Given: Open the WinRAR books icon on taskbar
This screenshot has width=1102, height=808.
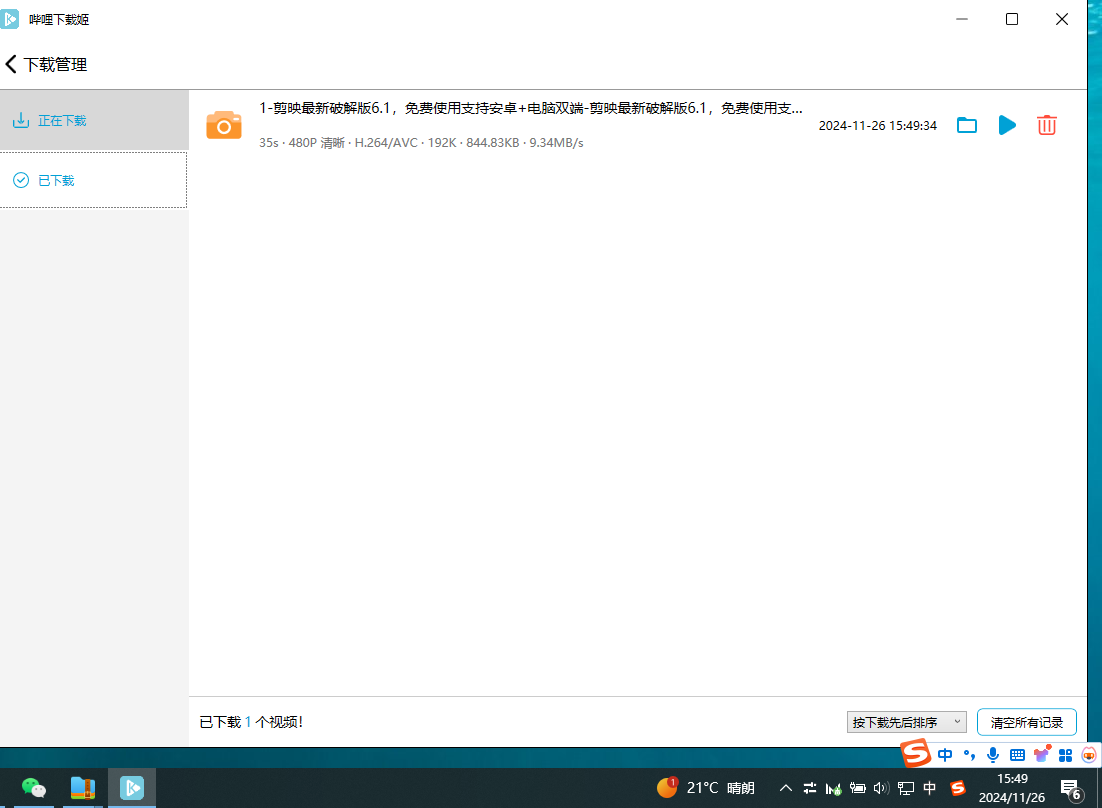Looking at the screenshot, I should pyautogui.click(x=82, y=788).
